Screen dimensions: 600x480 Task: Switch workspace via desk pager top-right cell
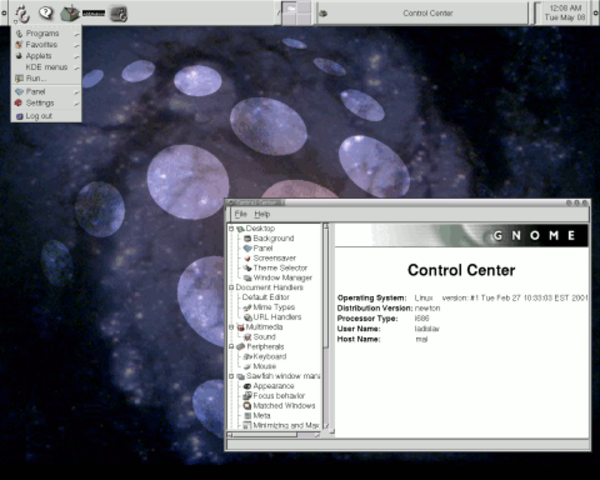(x=304, y=7)
